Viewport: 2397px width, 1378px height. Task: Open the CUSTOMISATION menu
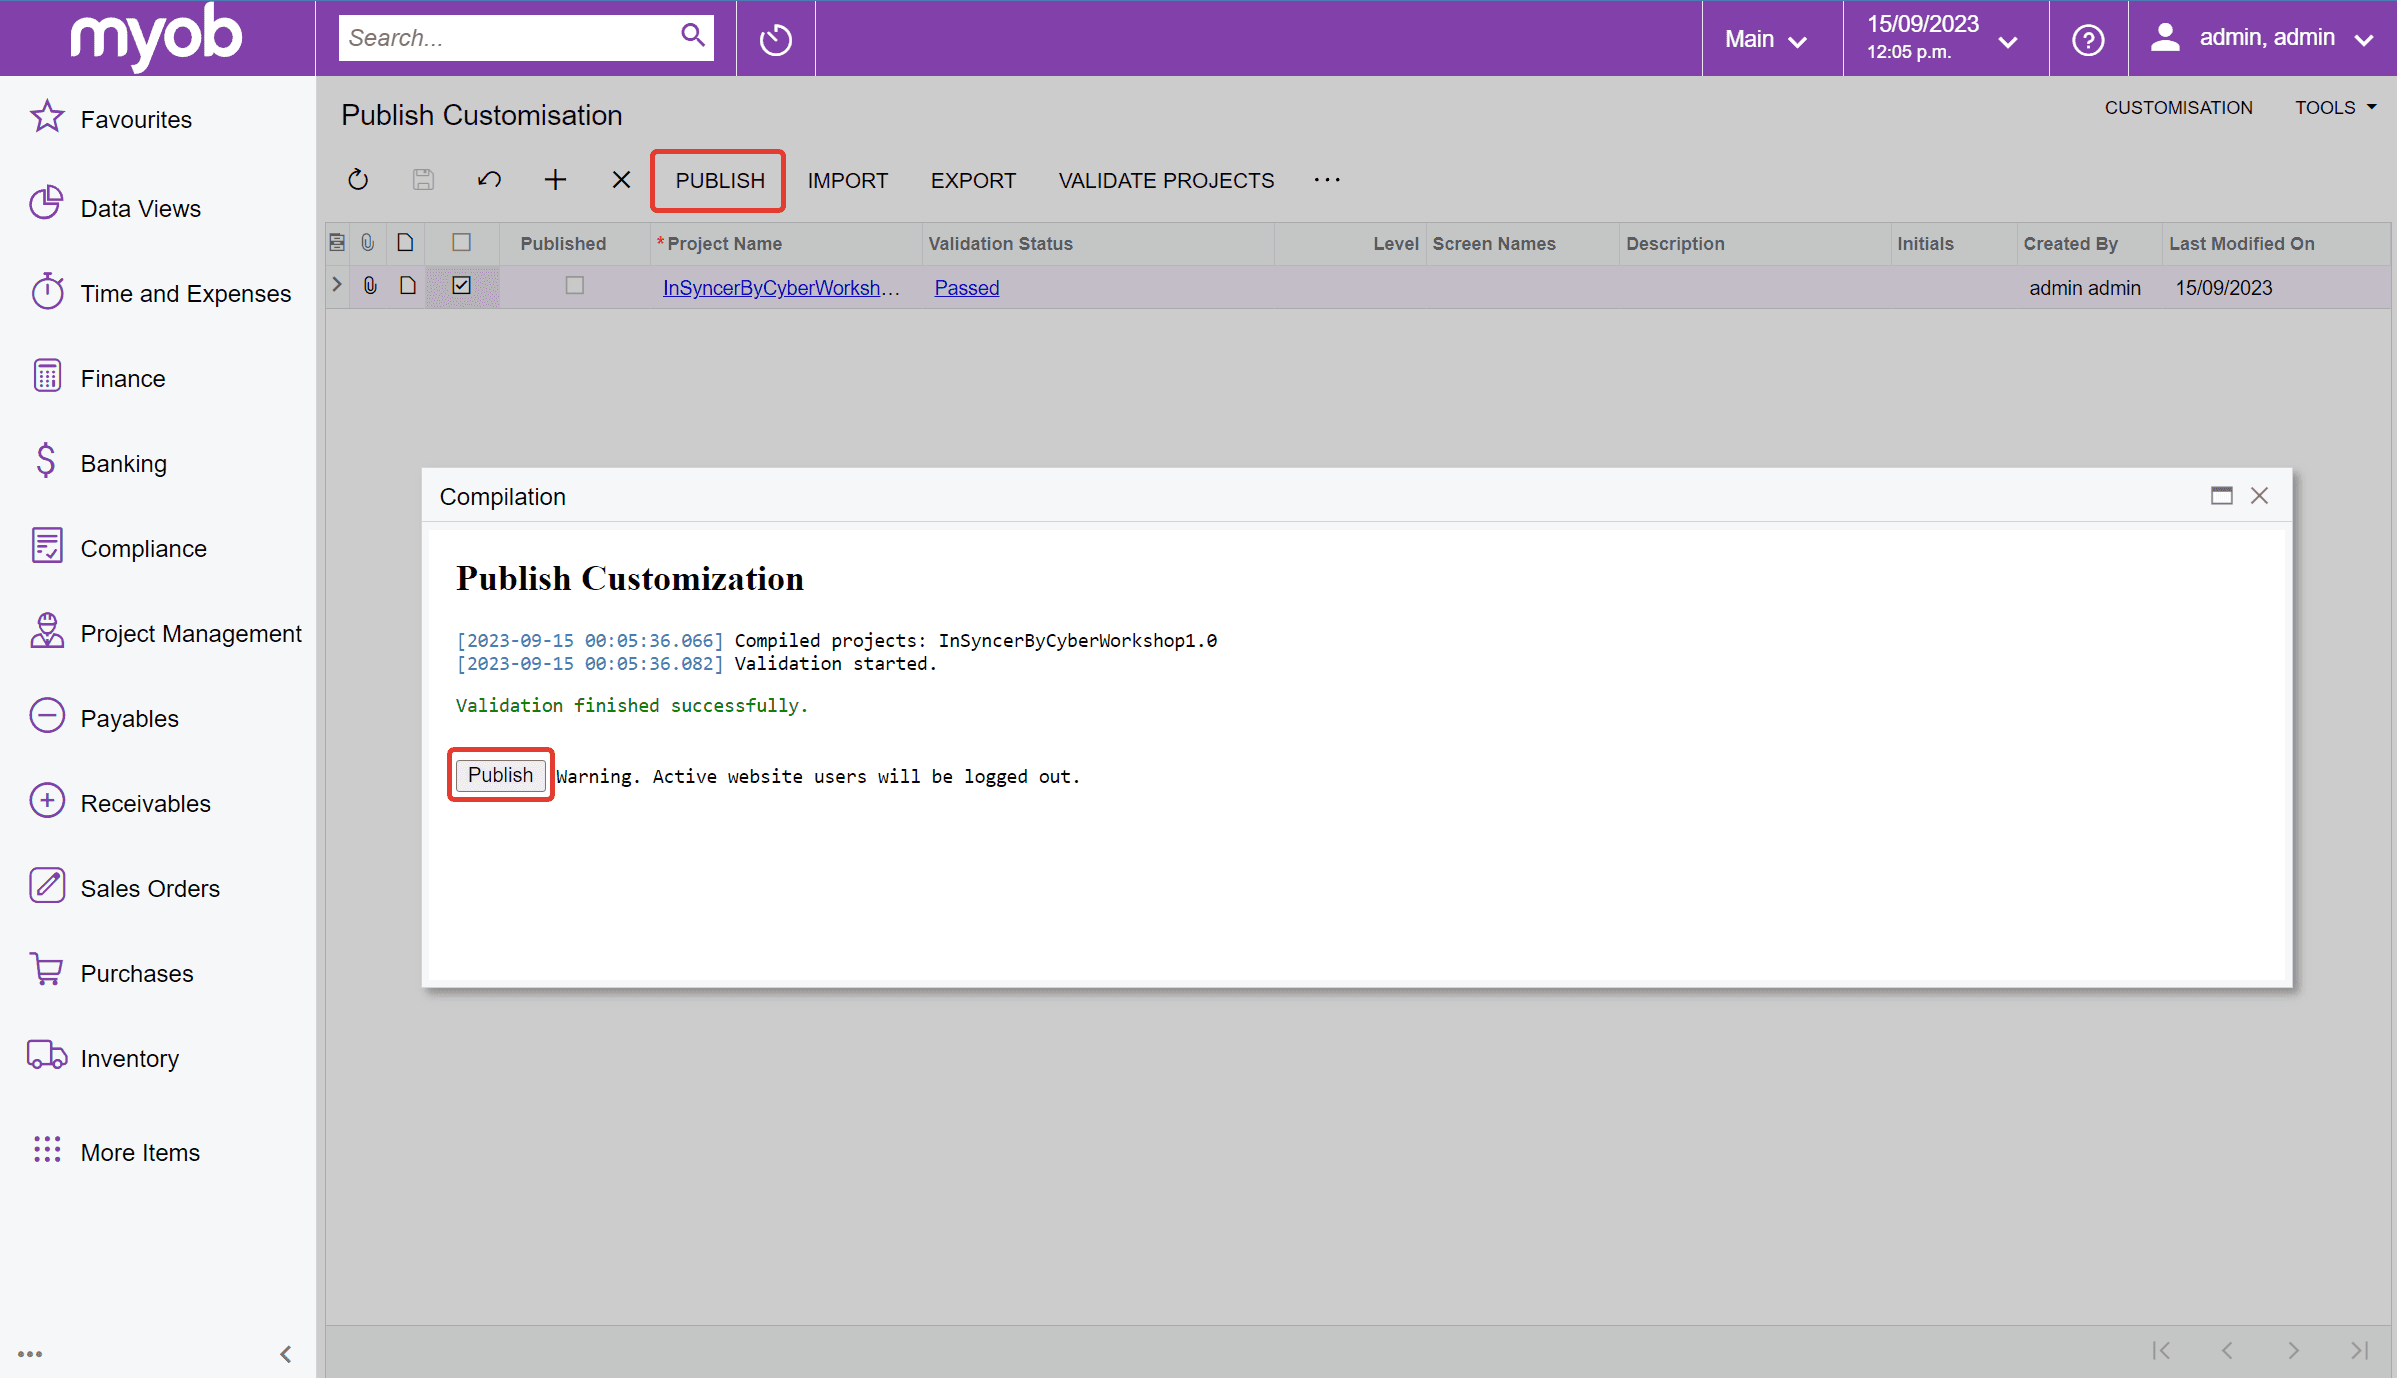2178,107
